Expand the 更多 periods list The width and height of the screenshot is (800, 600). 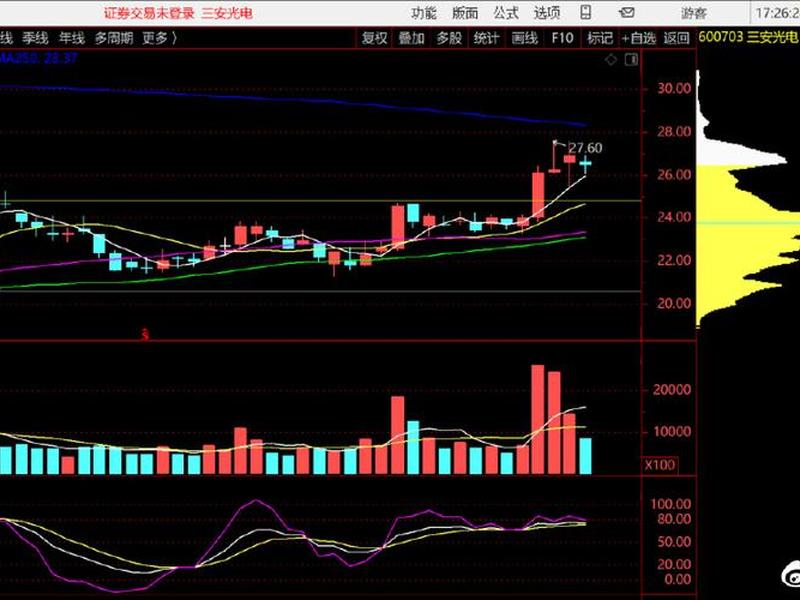159,38
